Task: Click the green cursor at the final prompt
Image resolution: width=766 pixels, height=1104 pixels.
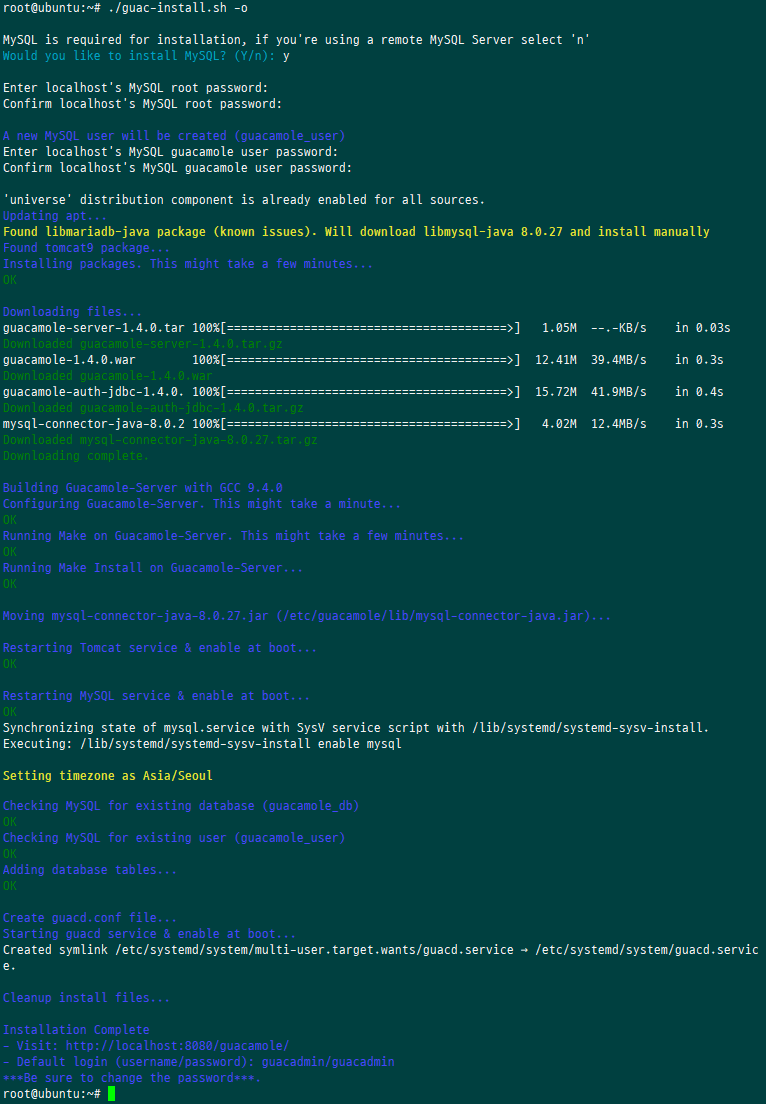Action: pos(112,1094)
